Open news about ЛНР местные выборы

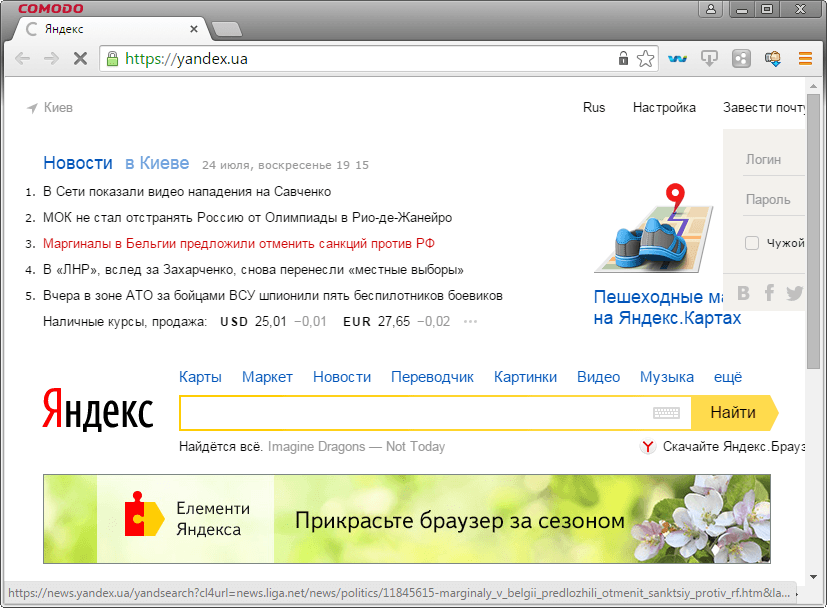tap(253, 270)
